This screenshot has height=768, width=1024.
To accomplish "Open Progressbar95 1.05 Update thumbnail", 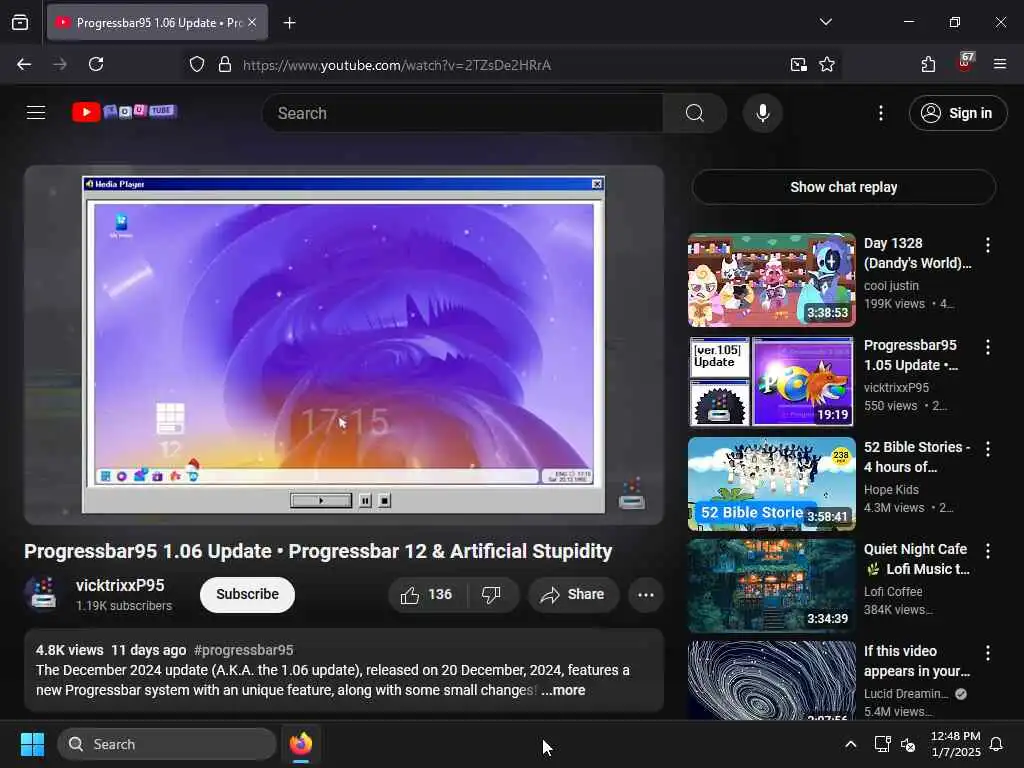I will click(x=771, y=381).
